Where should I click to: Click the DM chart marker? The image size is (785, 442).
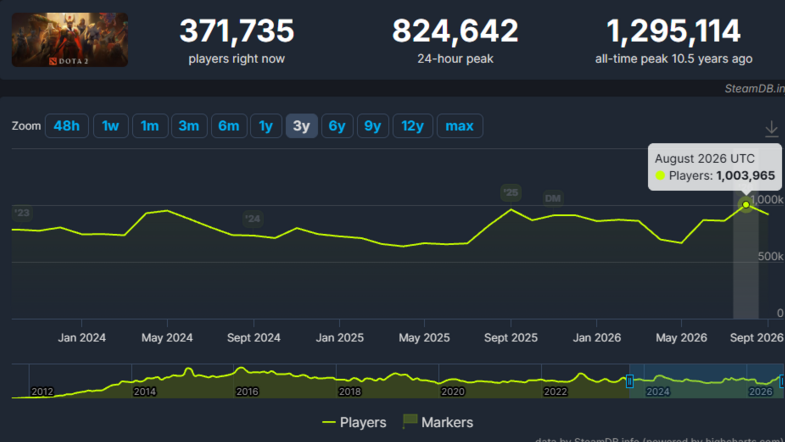(553, 199)
